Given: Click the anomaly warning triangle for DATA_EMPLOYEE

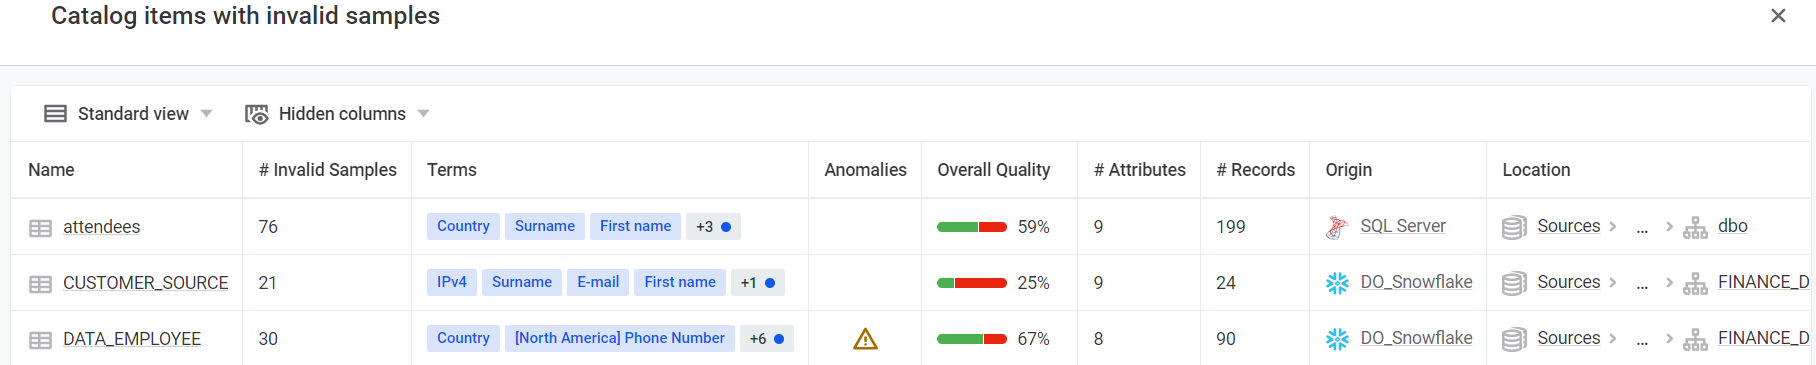Looking at the screenshot, I should (x=865, y=339).
